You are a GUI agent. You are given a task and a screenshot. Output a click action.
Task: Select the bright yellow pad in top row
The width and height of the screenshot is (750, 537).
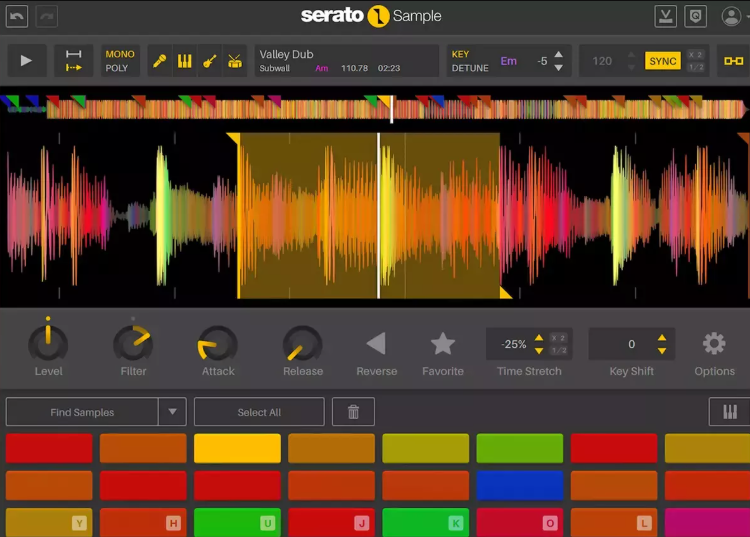(x=237, y=448)
